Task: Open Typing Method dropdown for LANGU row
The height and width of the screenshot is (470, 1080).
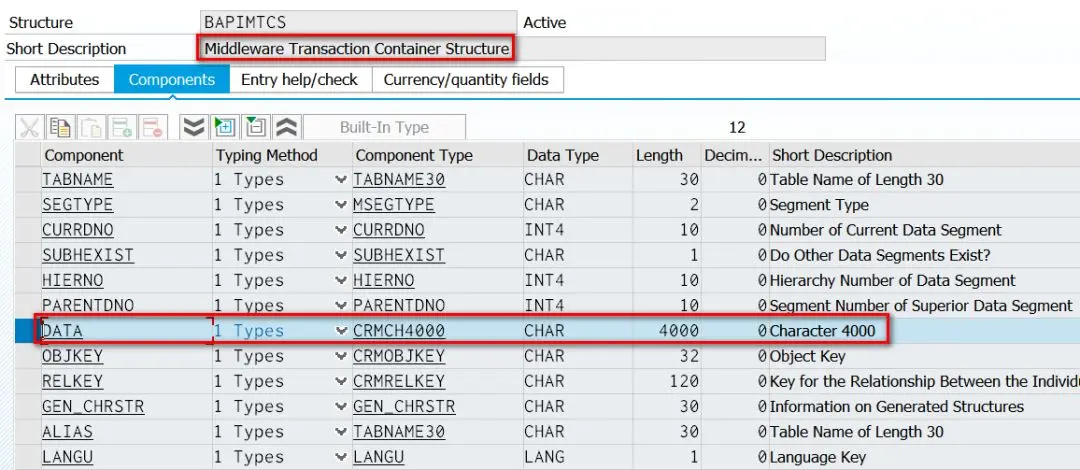Action: click(x=340, y=458)
